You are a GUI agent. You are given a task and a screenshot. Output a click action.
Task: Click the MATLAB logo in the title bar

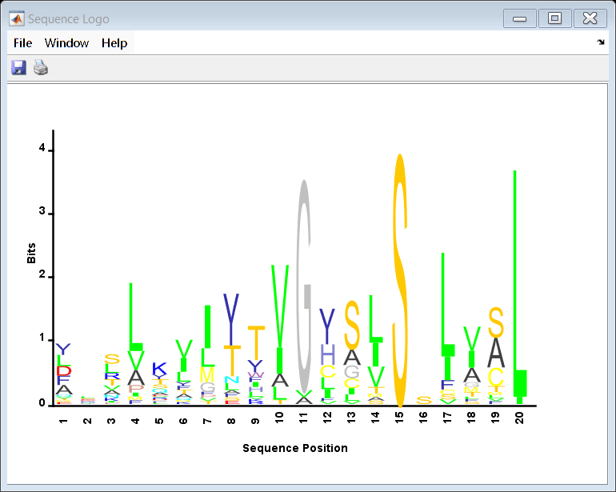click(16, 18)
